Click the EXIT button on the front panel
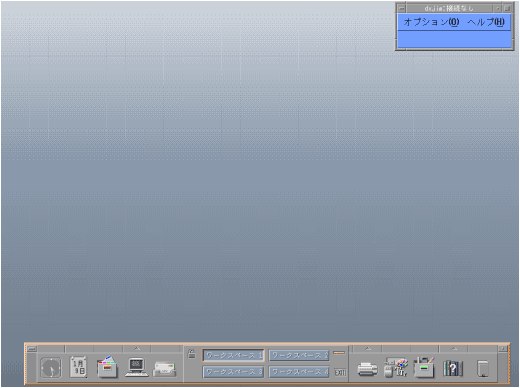 (x=340, y=372)
